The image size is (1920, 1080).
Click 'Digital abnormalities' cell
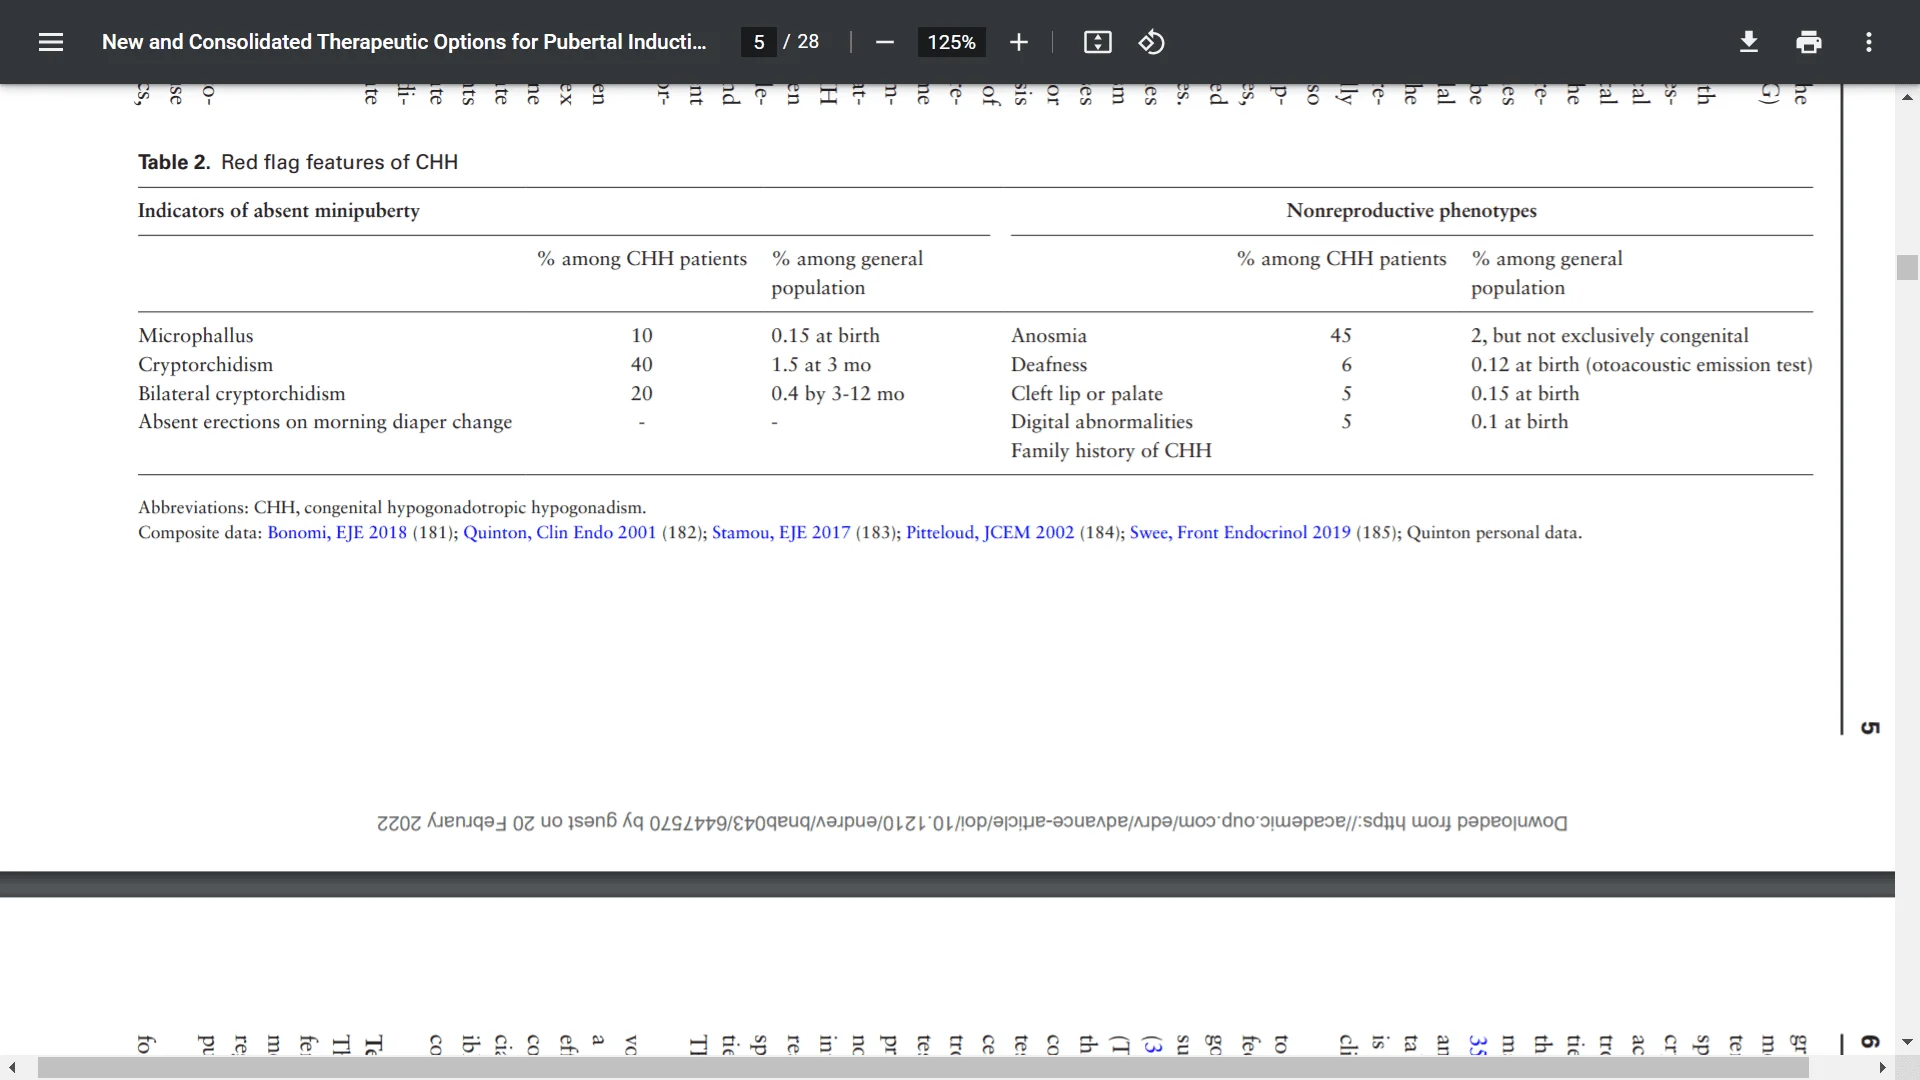(x=1102, y=422)
